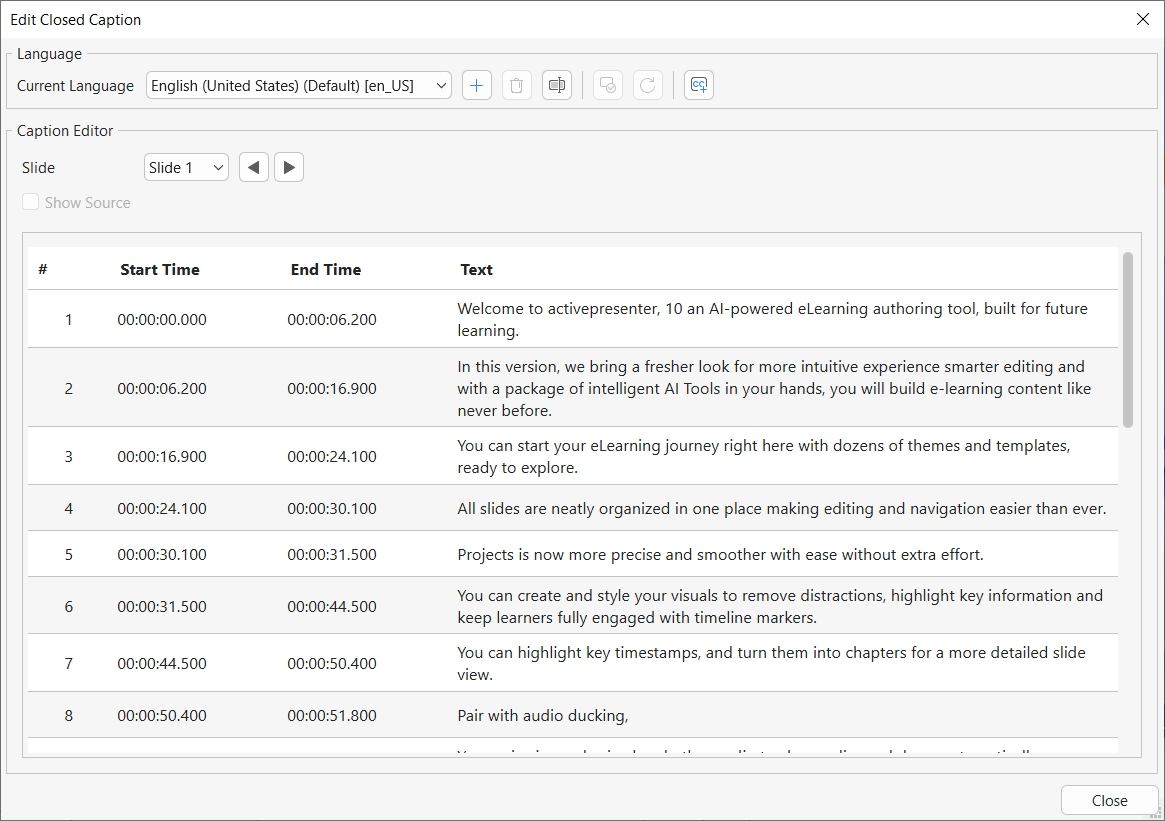This screenshot has height=821, width=1165.
Task: Open the Current Language dropdown
Action: [298, 86]
